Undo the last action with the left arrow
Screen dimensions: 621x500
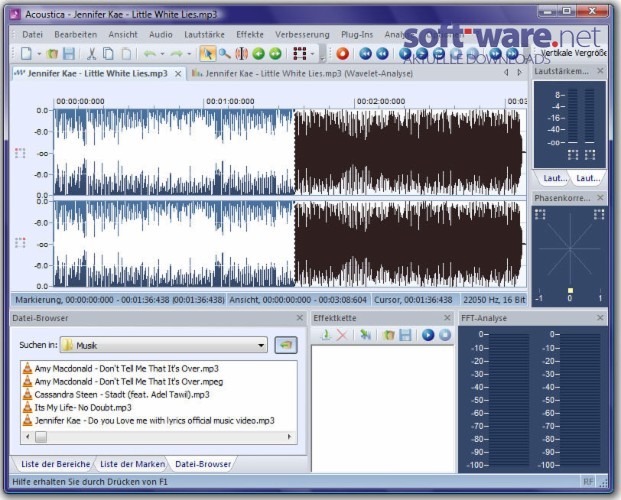pyautogui.click(x=150, y=53)
